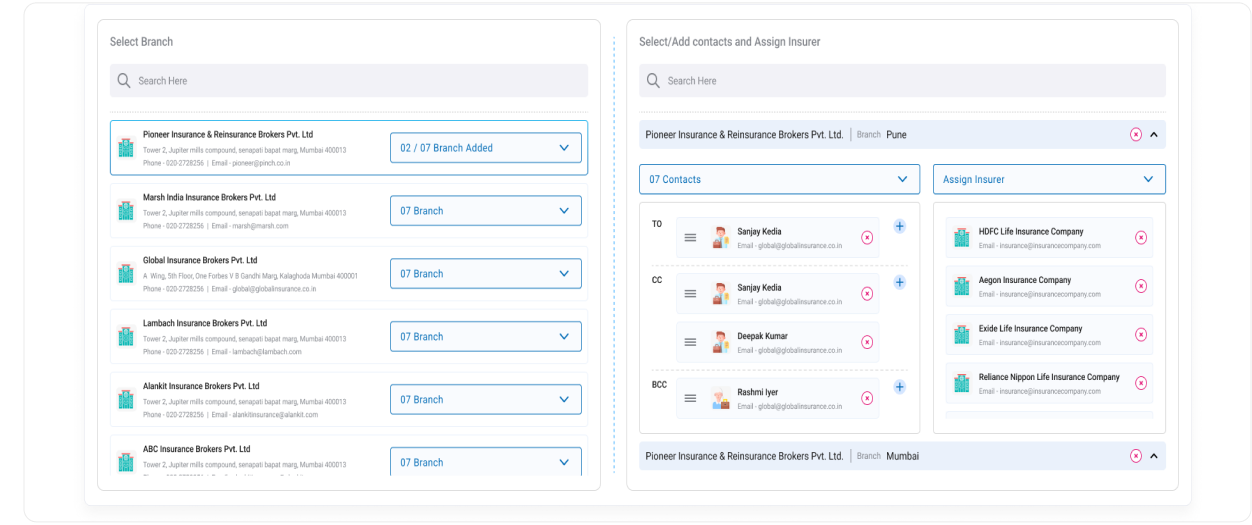Viewport: 1252px width, 525px height.
Task: Click the Alankit Insurance Brokers building icon
Action: click(x=126, y=400)
